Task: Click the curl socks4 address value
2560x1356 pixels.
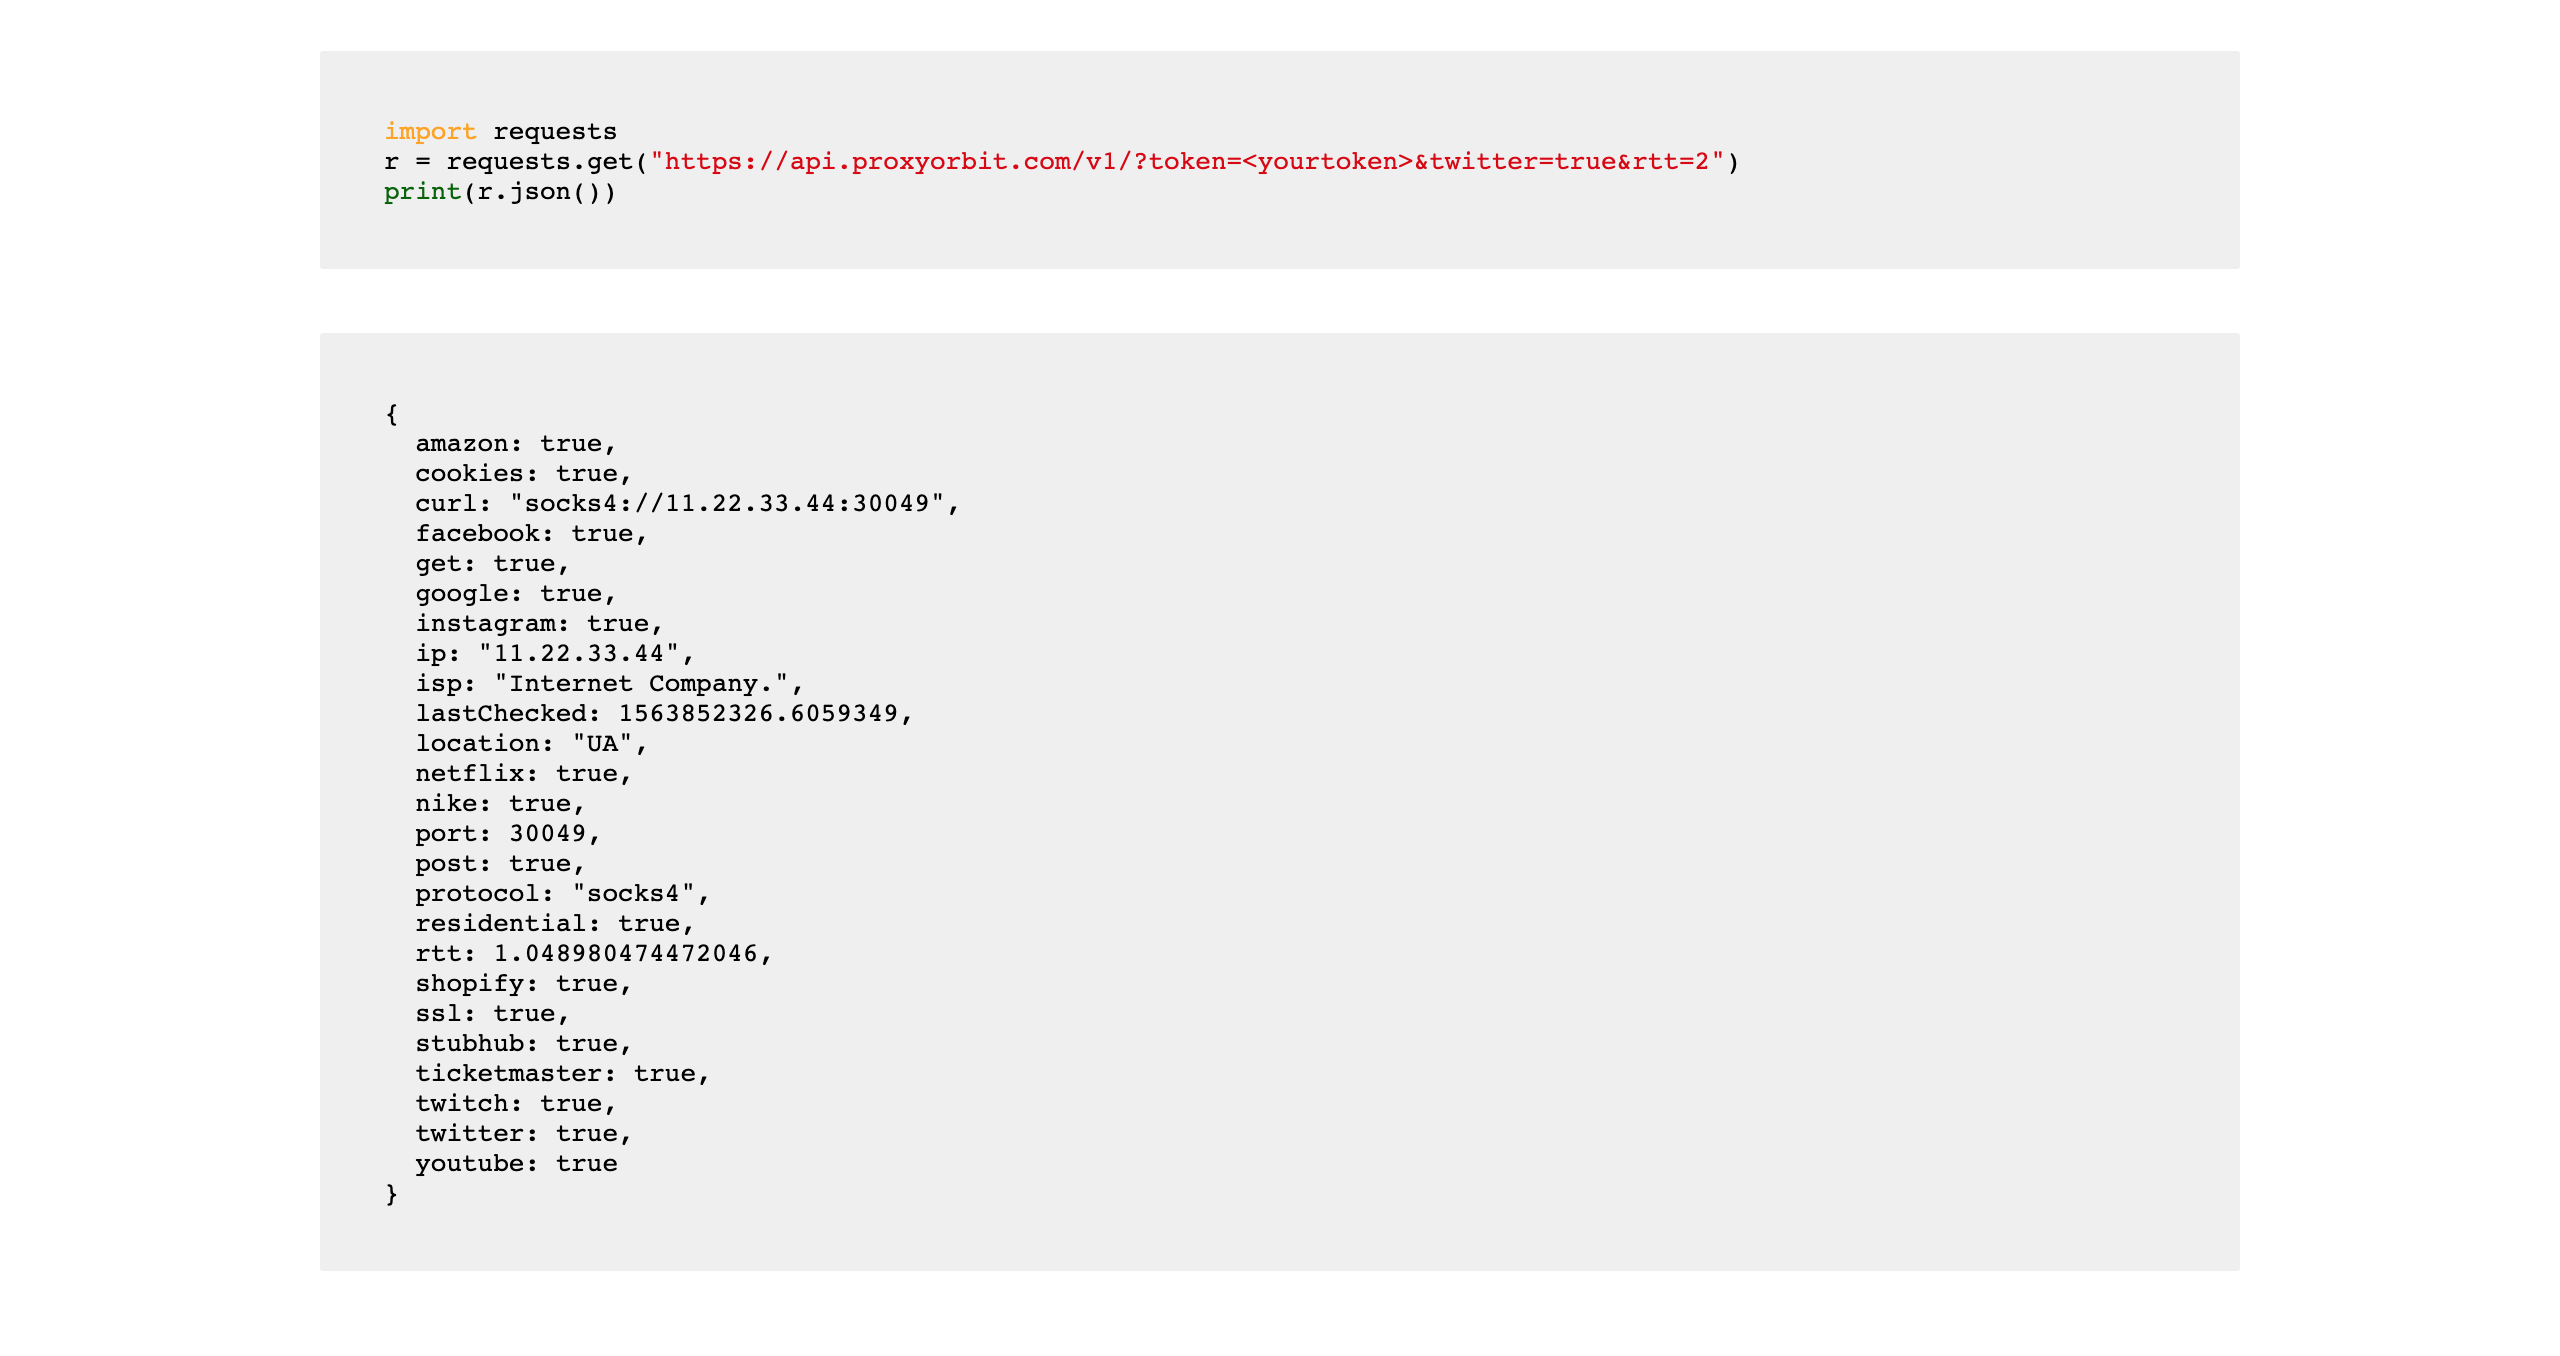Action: [x=728, y=504]
